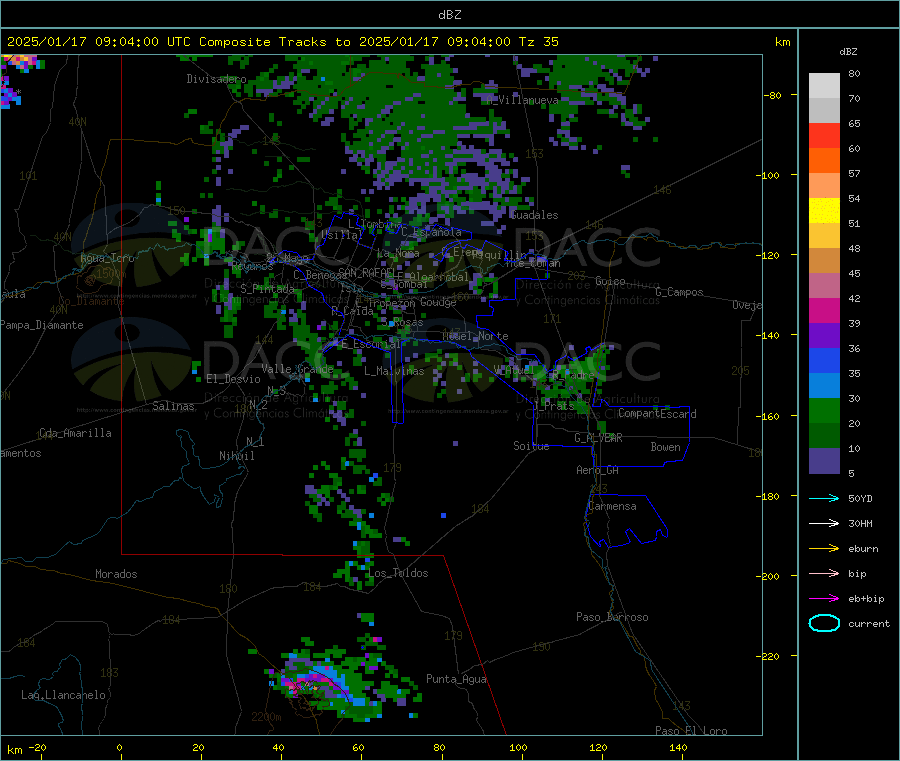The height and width of the screenshot is (761, 900).
Task: Click the Goudge map label
Action: point(438,302)
